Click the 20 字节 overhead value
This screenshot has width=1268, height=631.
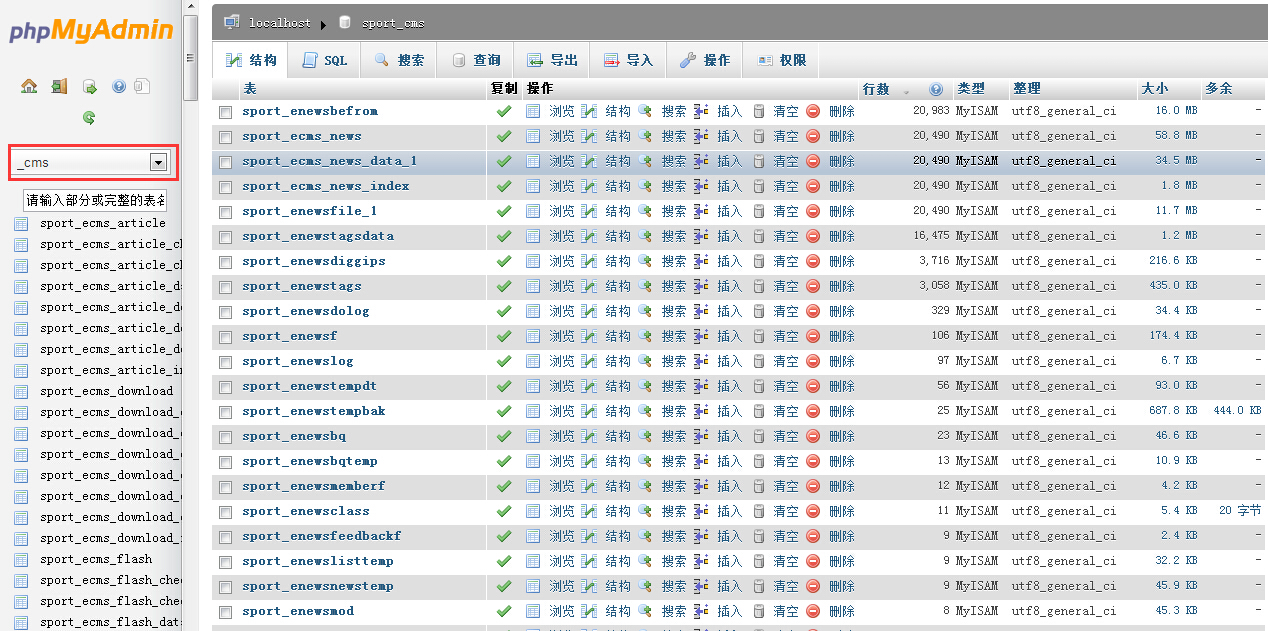click(x=1240, y=511)
